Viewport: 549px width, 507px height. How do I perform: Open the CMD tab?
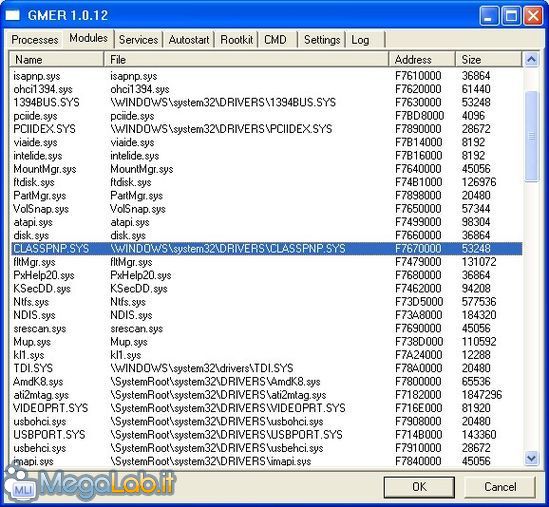click(275, 40)
